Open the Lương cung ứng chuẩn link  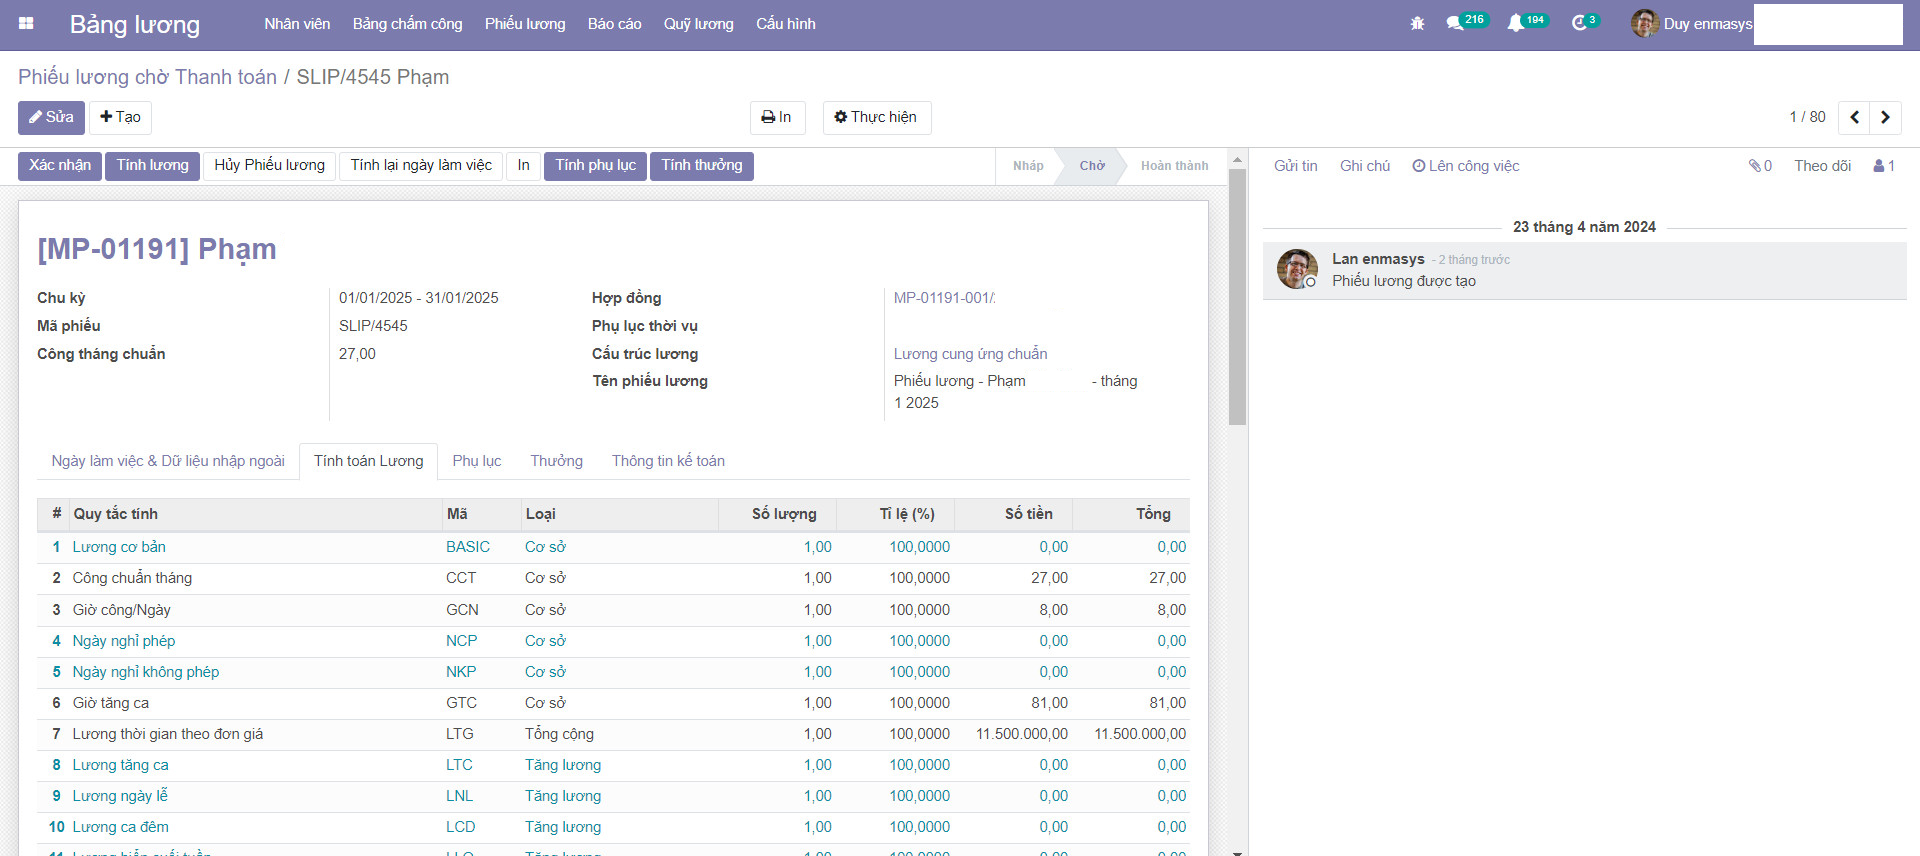pyautogui.click(x=970, y=354)
